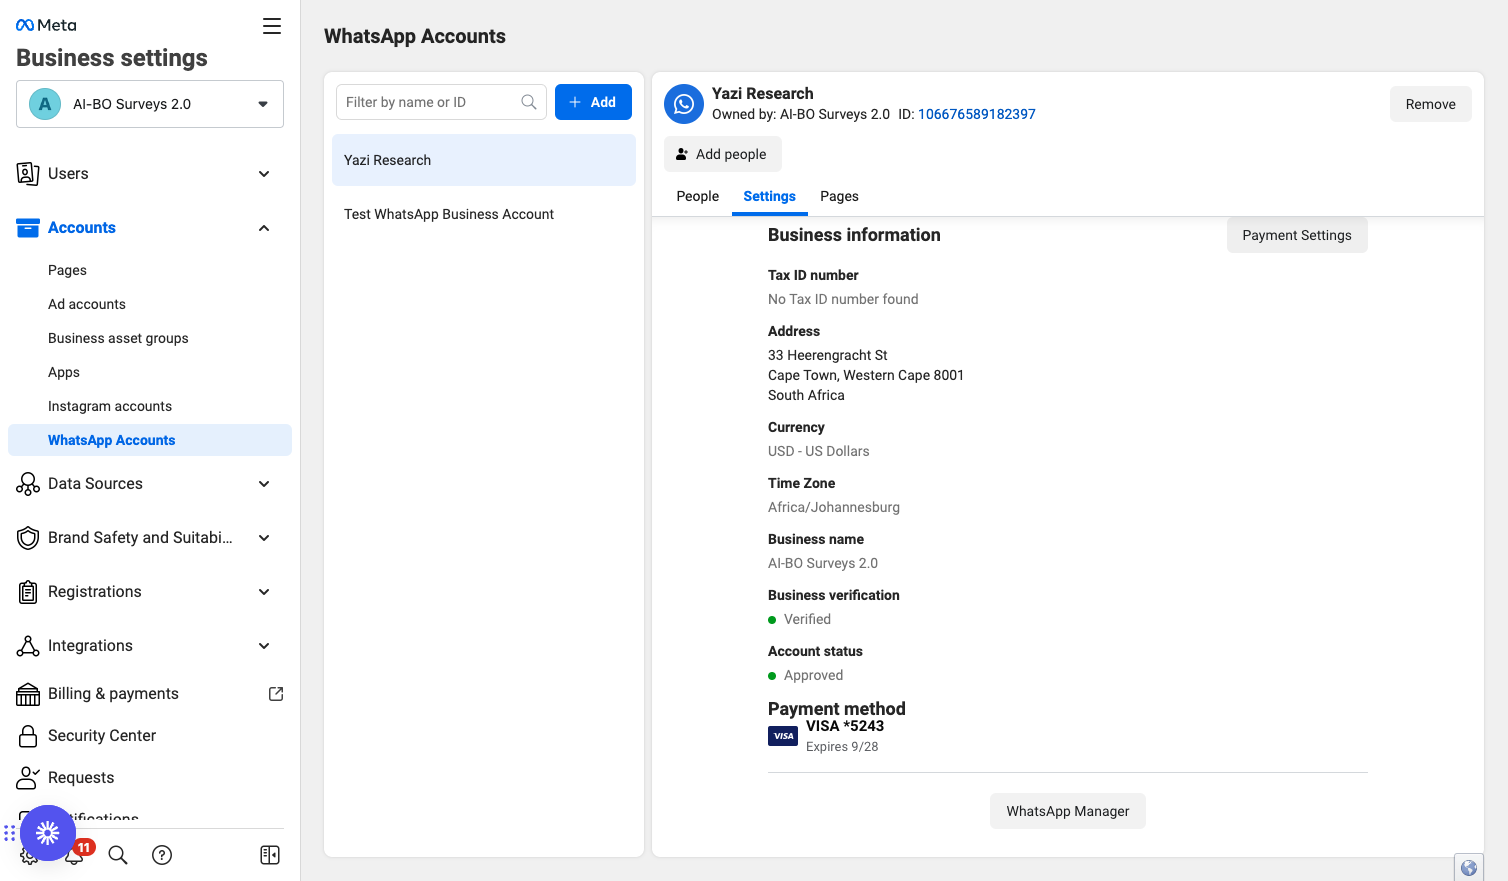Viewport: 1508px width, 881px height.
Task: Open notifications bell with 11 badge
Action: (76, 853)
